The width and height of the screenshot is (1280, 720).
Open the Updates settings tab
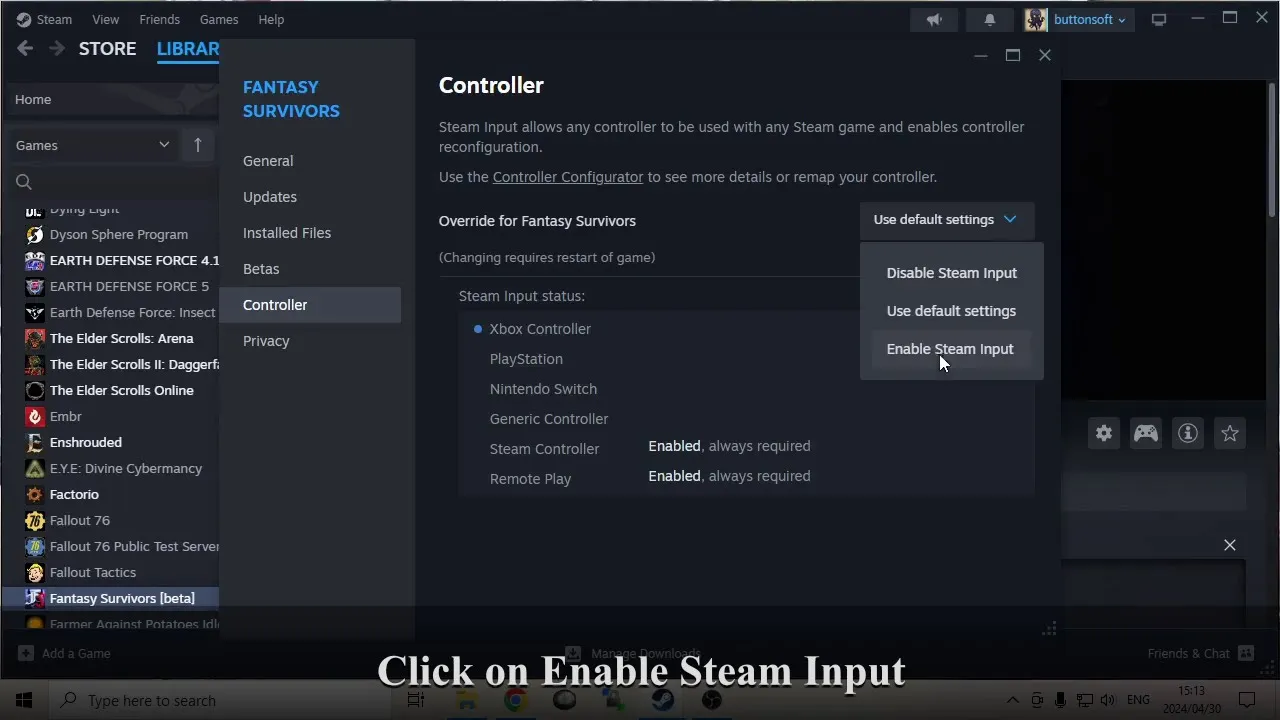310,197
